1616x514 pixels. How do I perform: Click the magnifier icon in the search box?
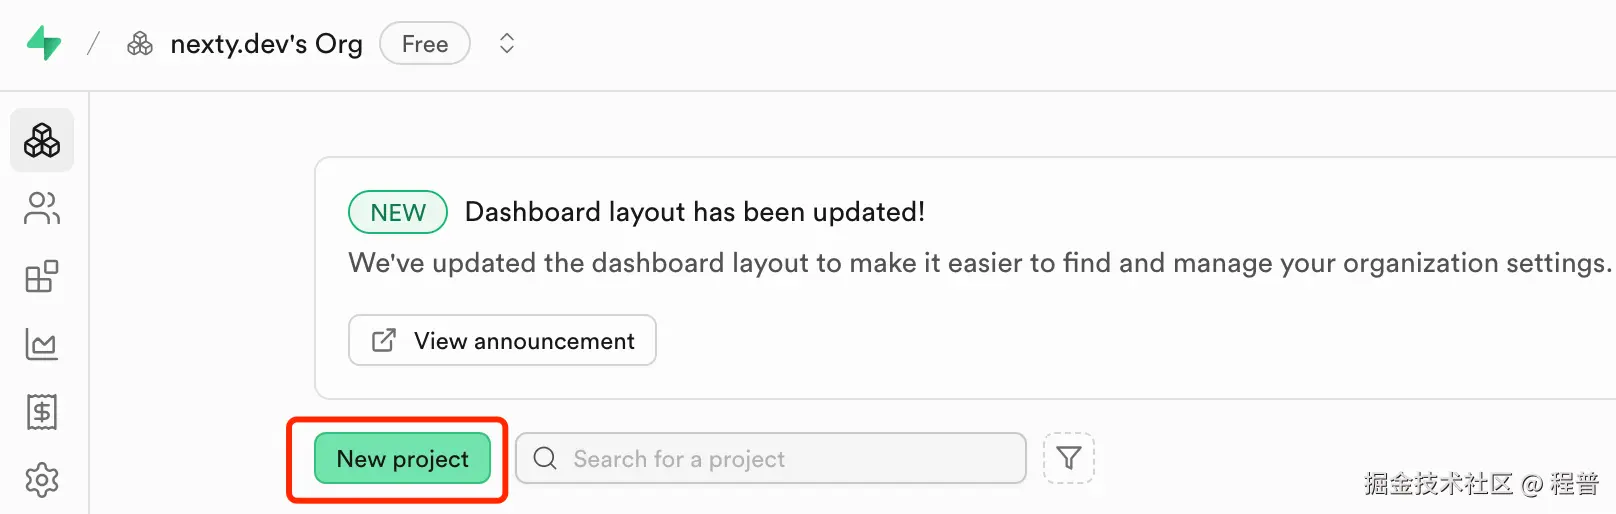545,459
